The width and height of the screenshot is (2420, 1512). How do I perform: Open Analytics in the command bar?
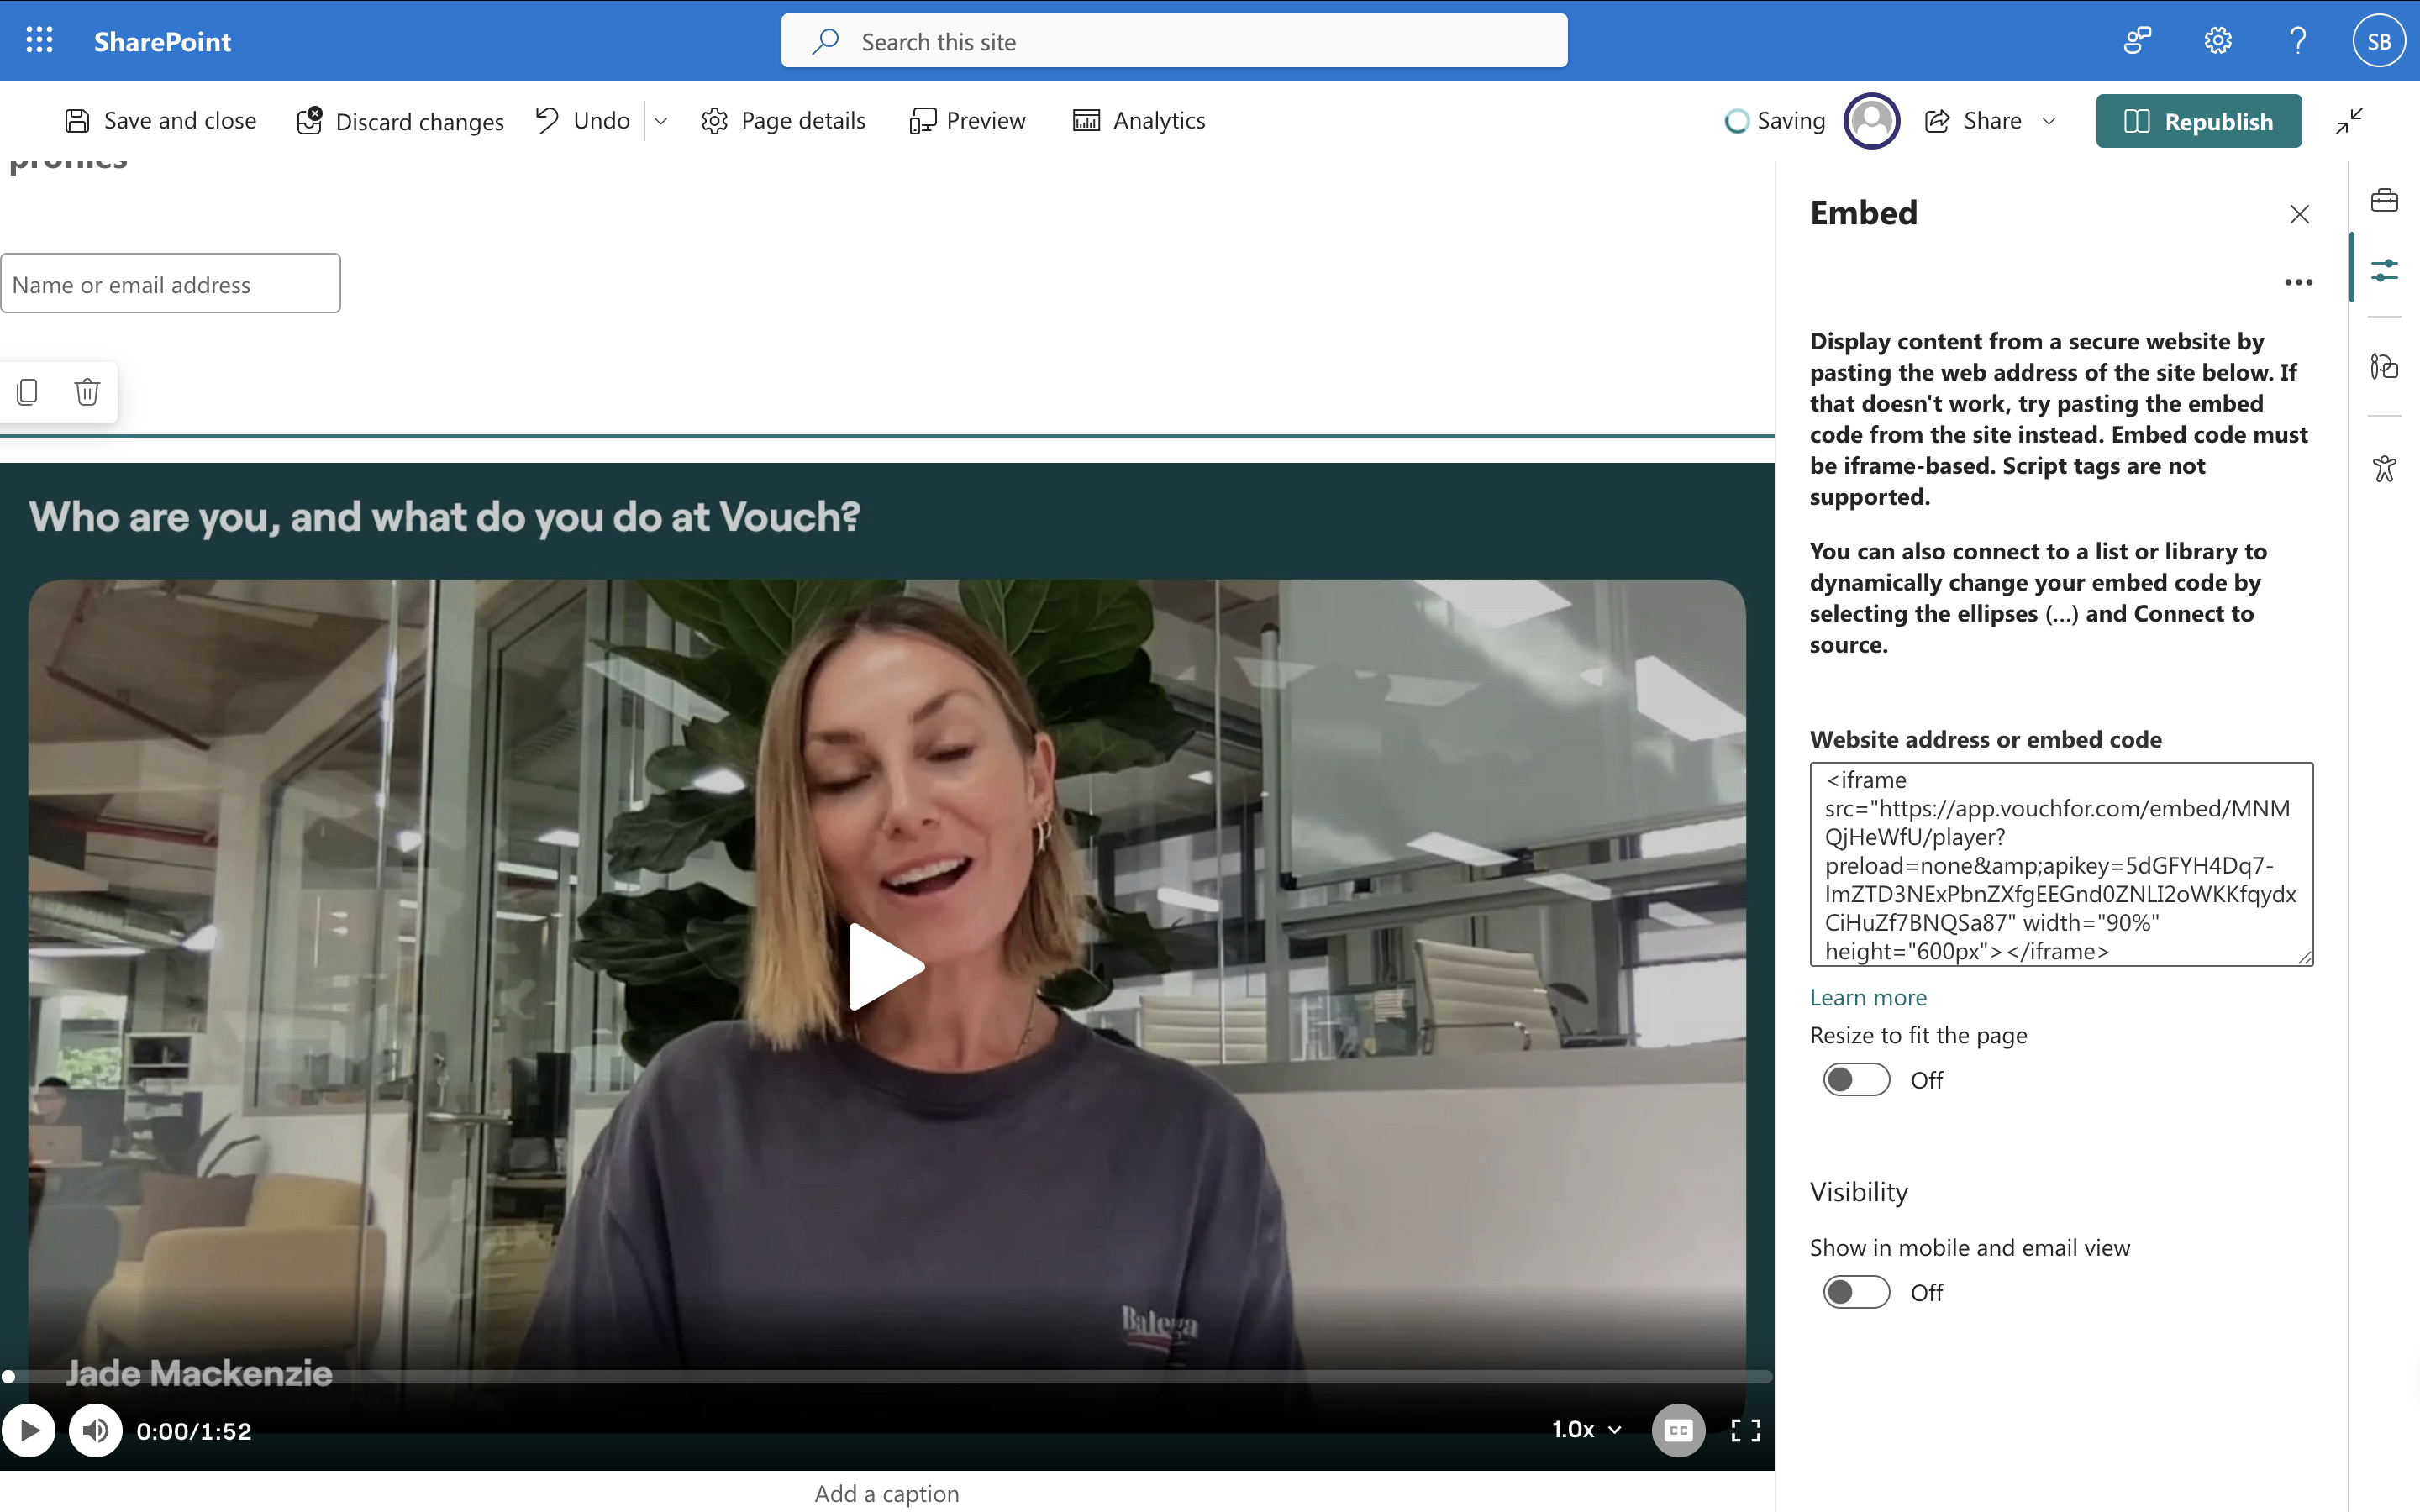[1139, 121]
